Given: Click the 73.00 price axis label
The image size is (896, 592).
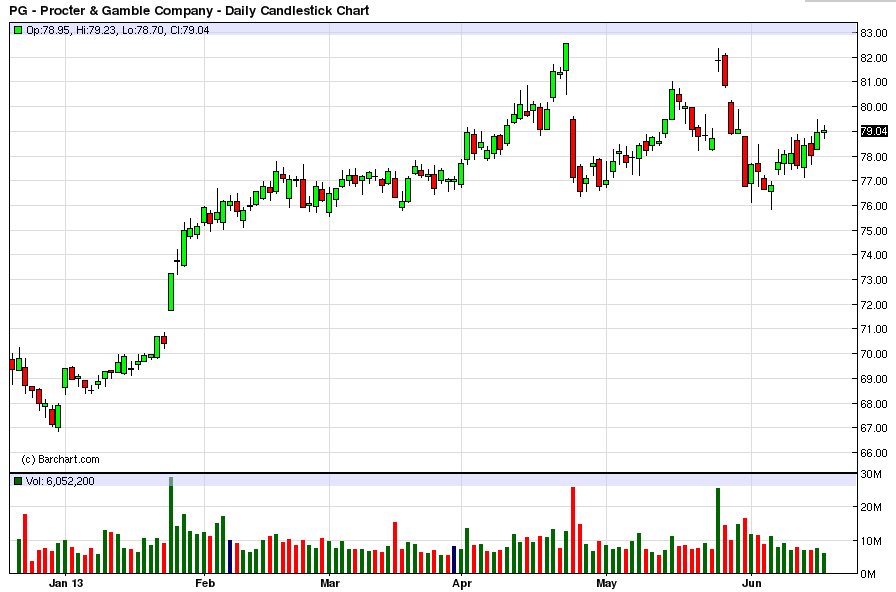Looking at the screenshot, I should 874,280.
